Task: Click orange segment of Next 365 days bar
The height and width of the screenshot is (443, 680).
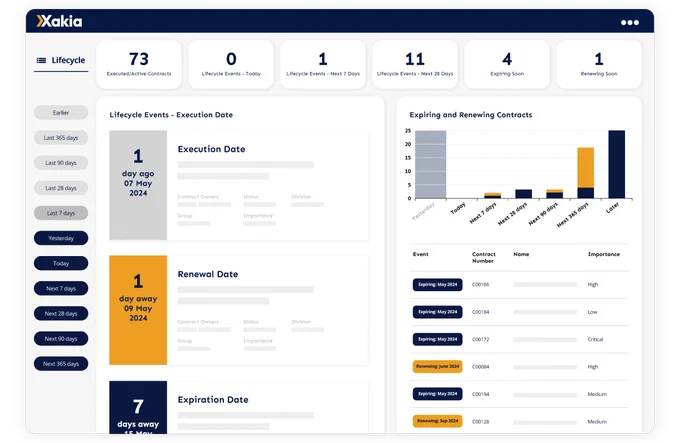Action: click(x=585, y=168)
